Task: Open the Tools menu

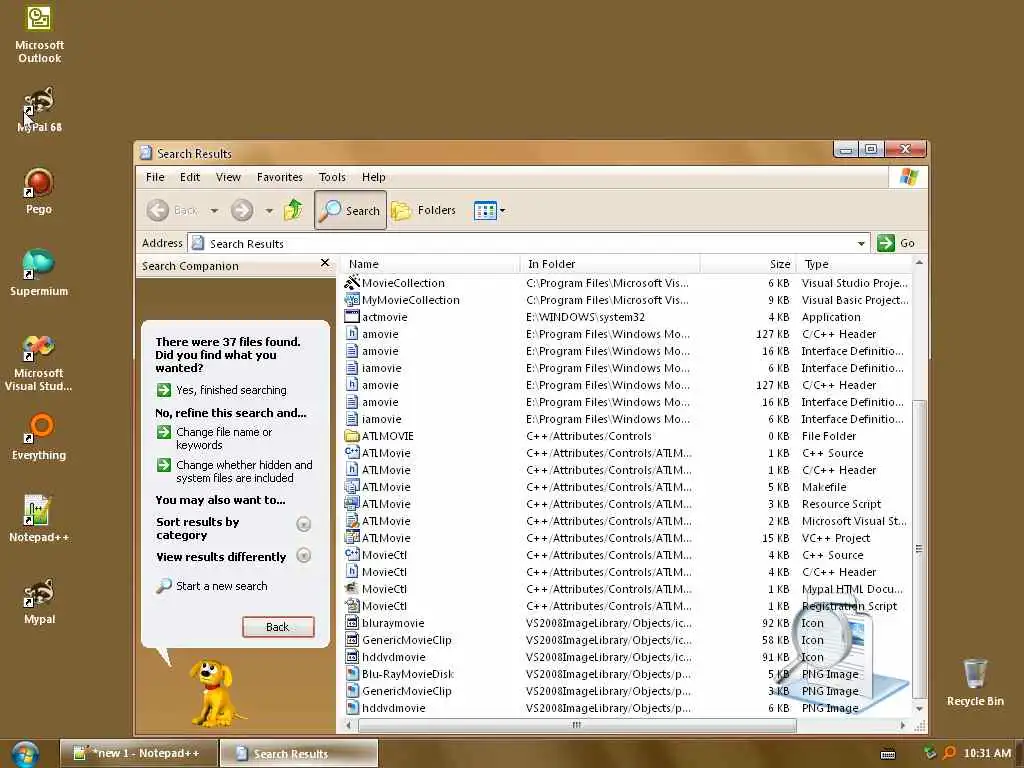Action: pyautogui.click(x=332, y=177)
